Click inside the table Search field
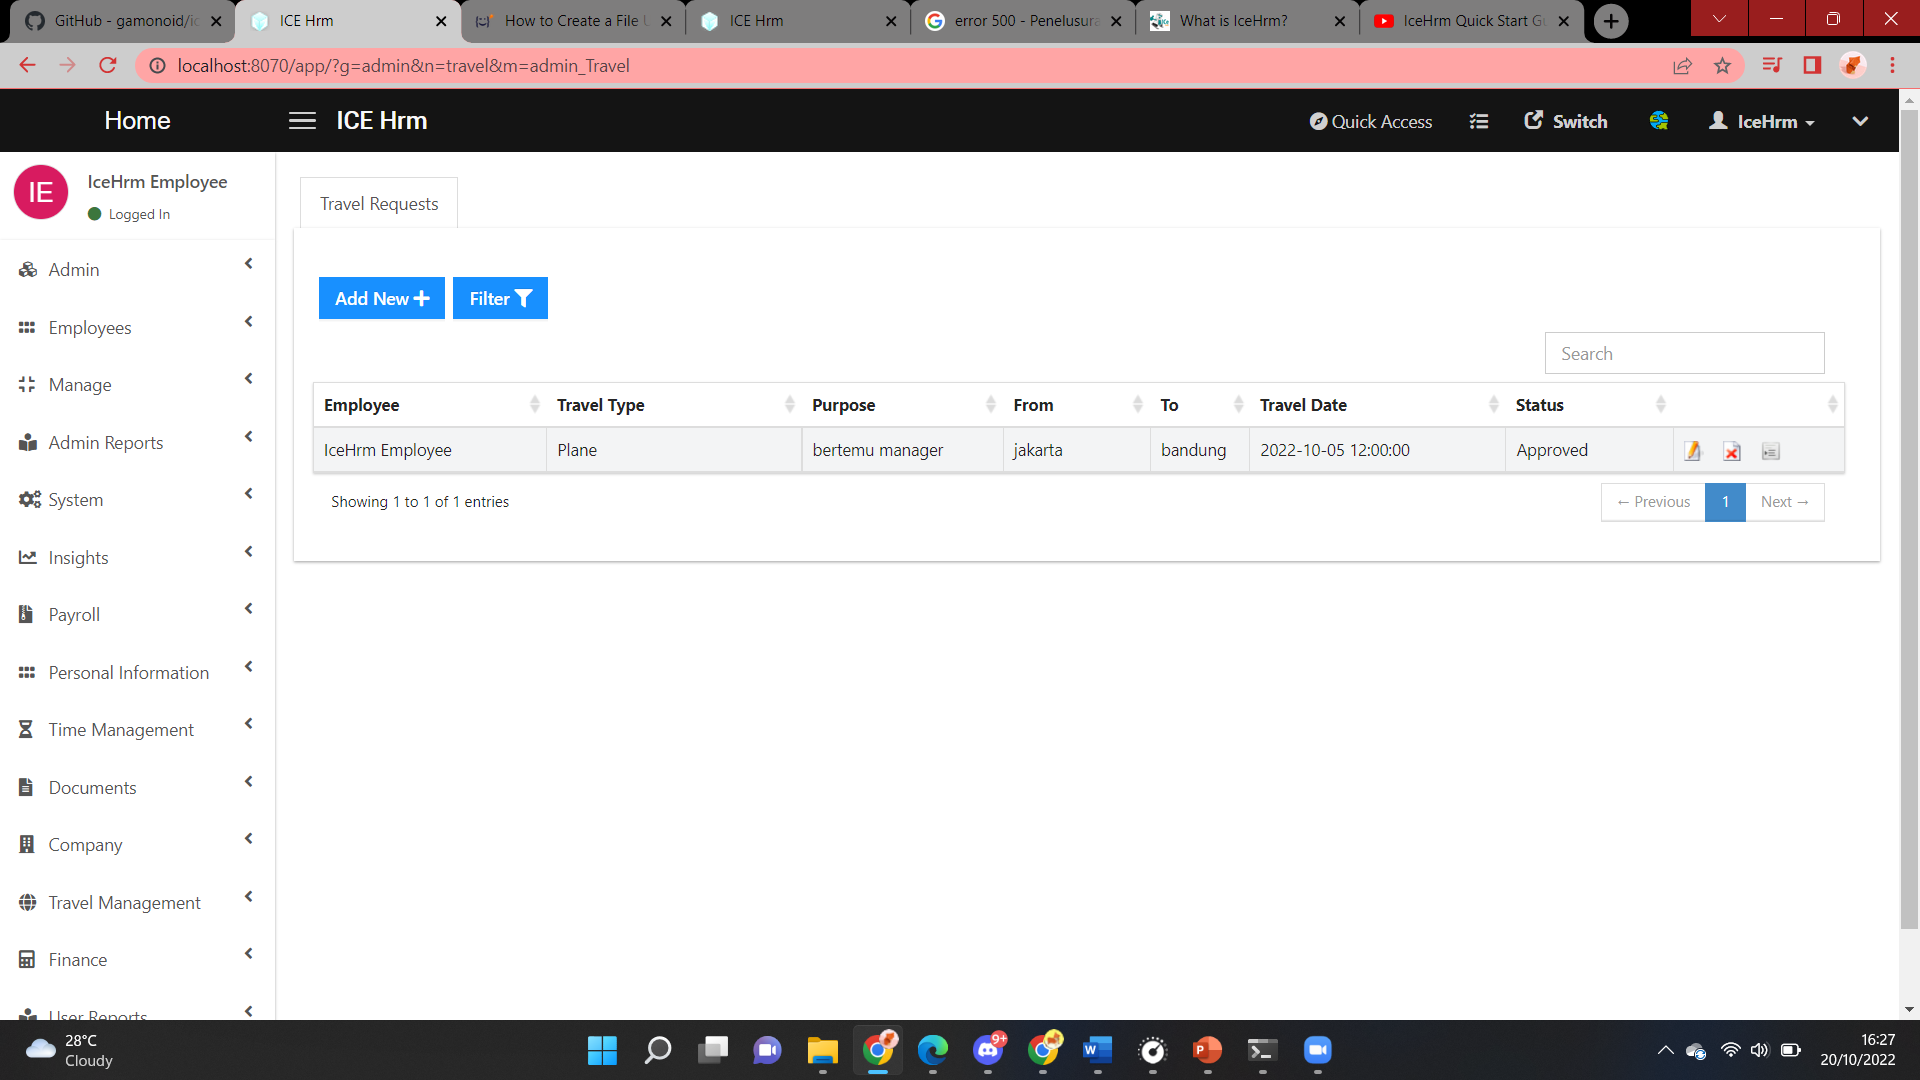Viewport: 1920px width, 1080px height. click(x=1684, y=353)
